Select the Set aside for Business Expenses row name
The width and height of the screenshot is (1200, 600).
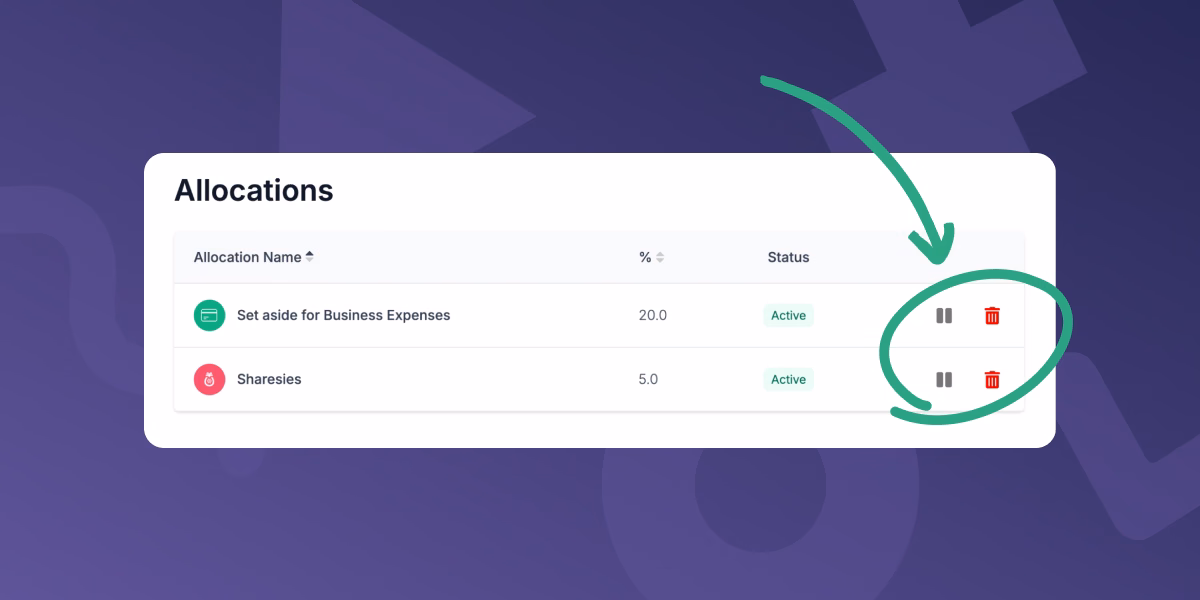pyautogui.click(x=343, y=315)
